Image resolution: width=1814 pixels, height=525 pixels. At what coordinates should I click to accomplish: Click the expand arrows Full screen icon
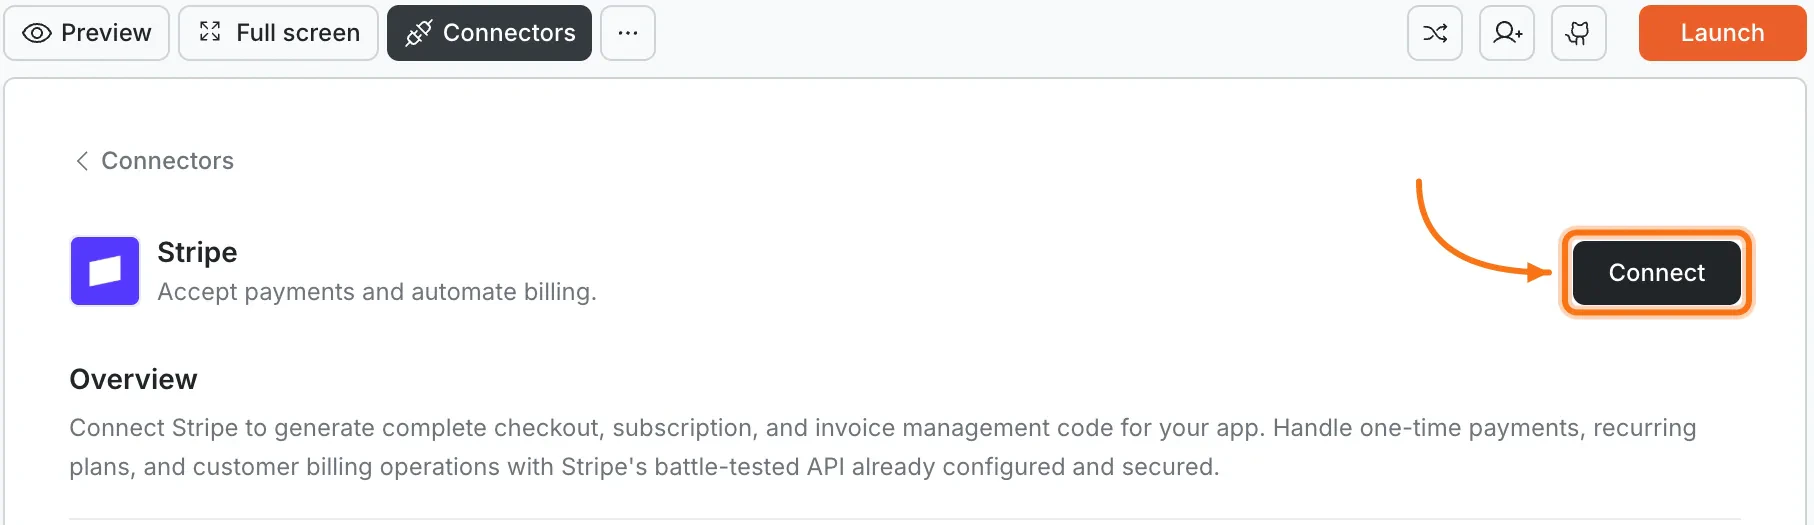[x=210, y=32]
